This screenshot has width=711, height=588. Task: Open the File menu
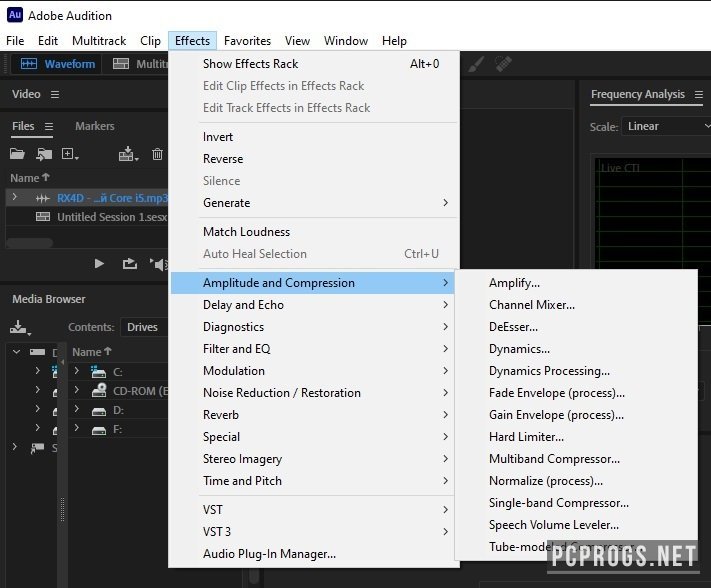coord(15,41)
